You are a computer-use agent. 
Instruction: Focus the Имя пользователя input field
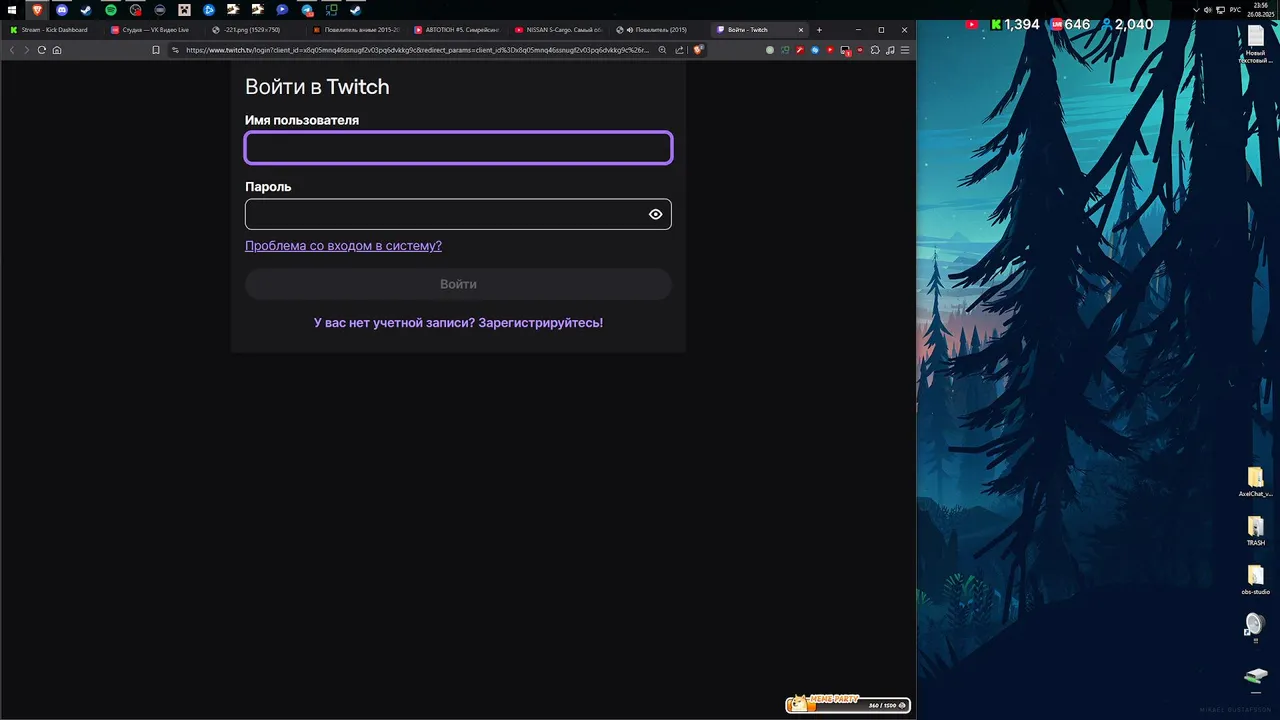tap(458, 148)
